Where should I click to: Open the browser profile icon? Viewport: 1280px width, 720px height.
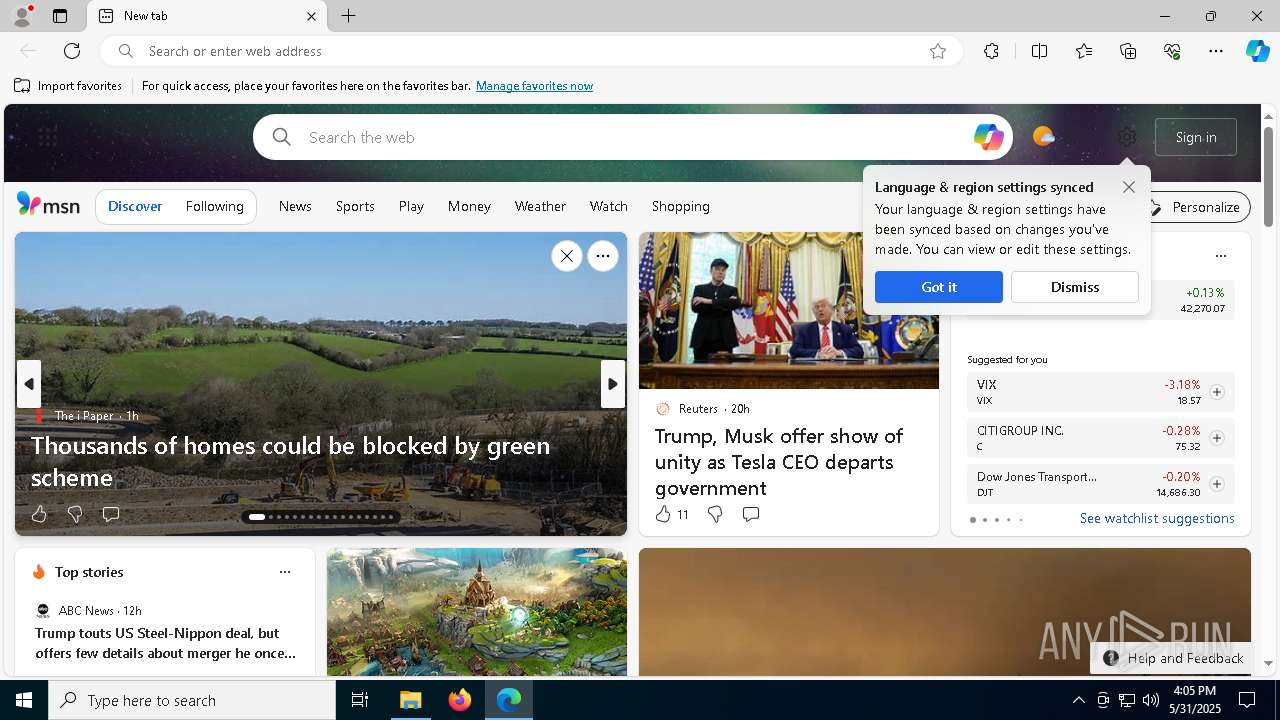[x=22, y=16]
